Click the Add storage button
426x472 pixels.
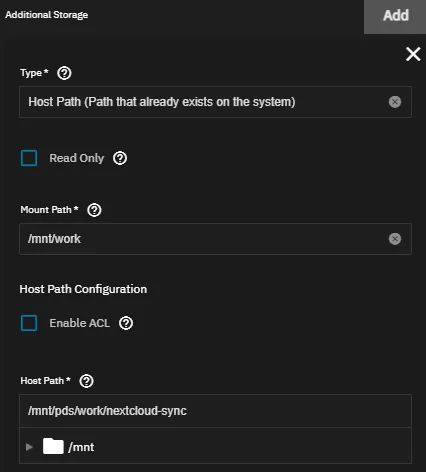(395, 16)
